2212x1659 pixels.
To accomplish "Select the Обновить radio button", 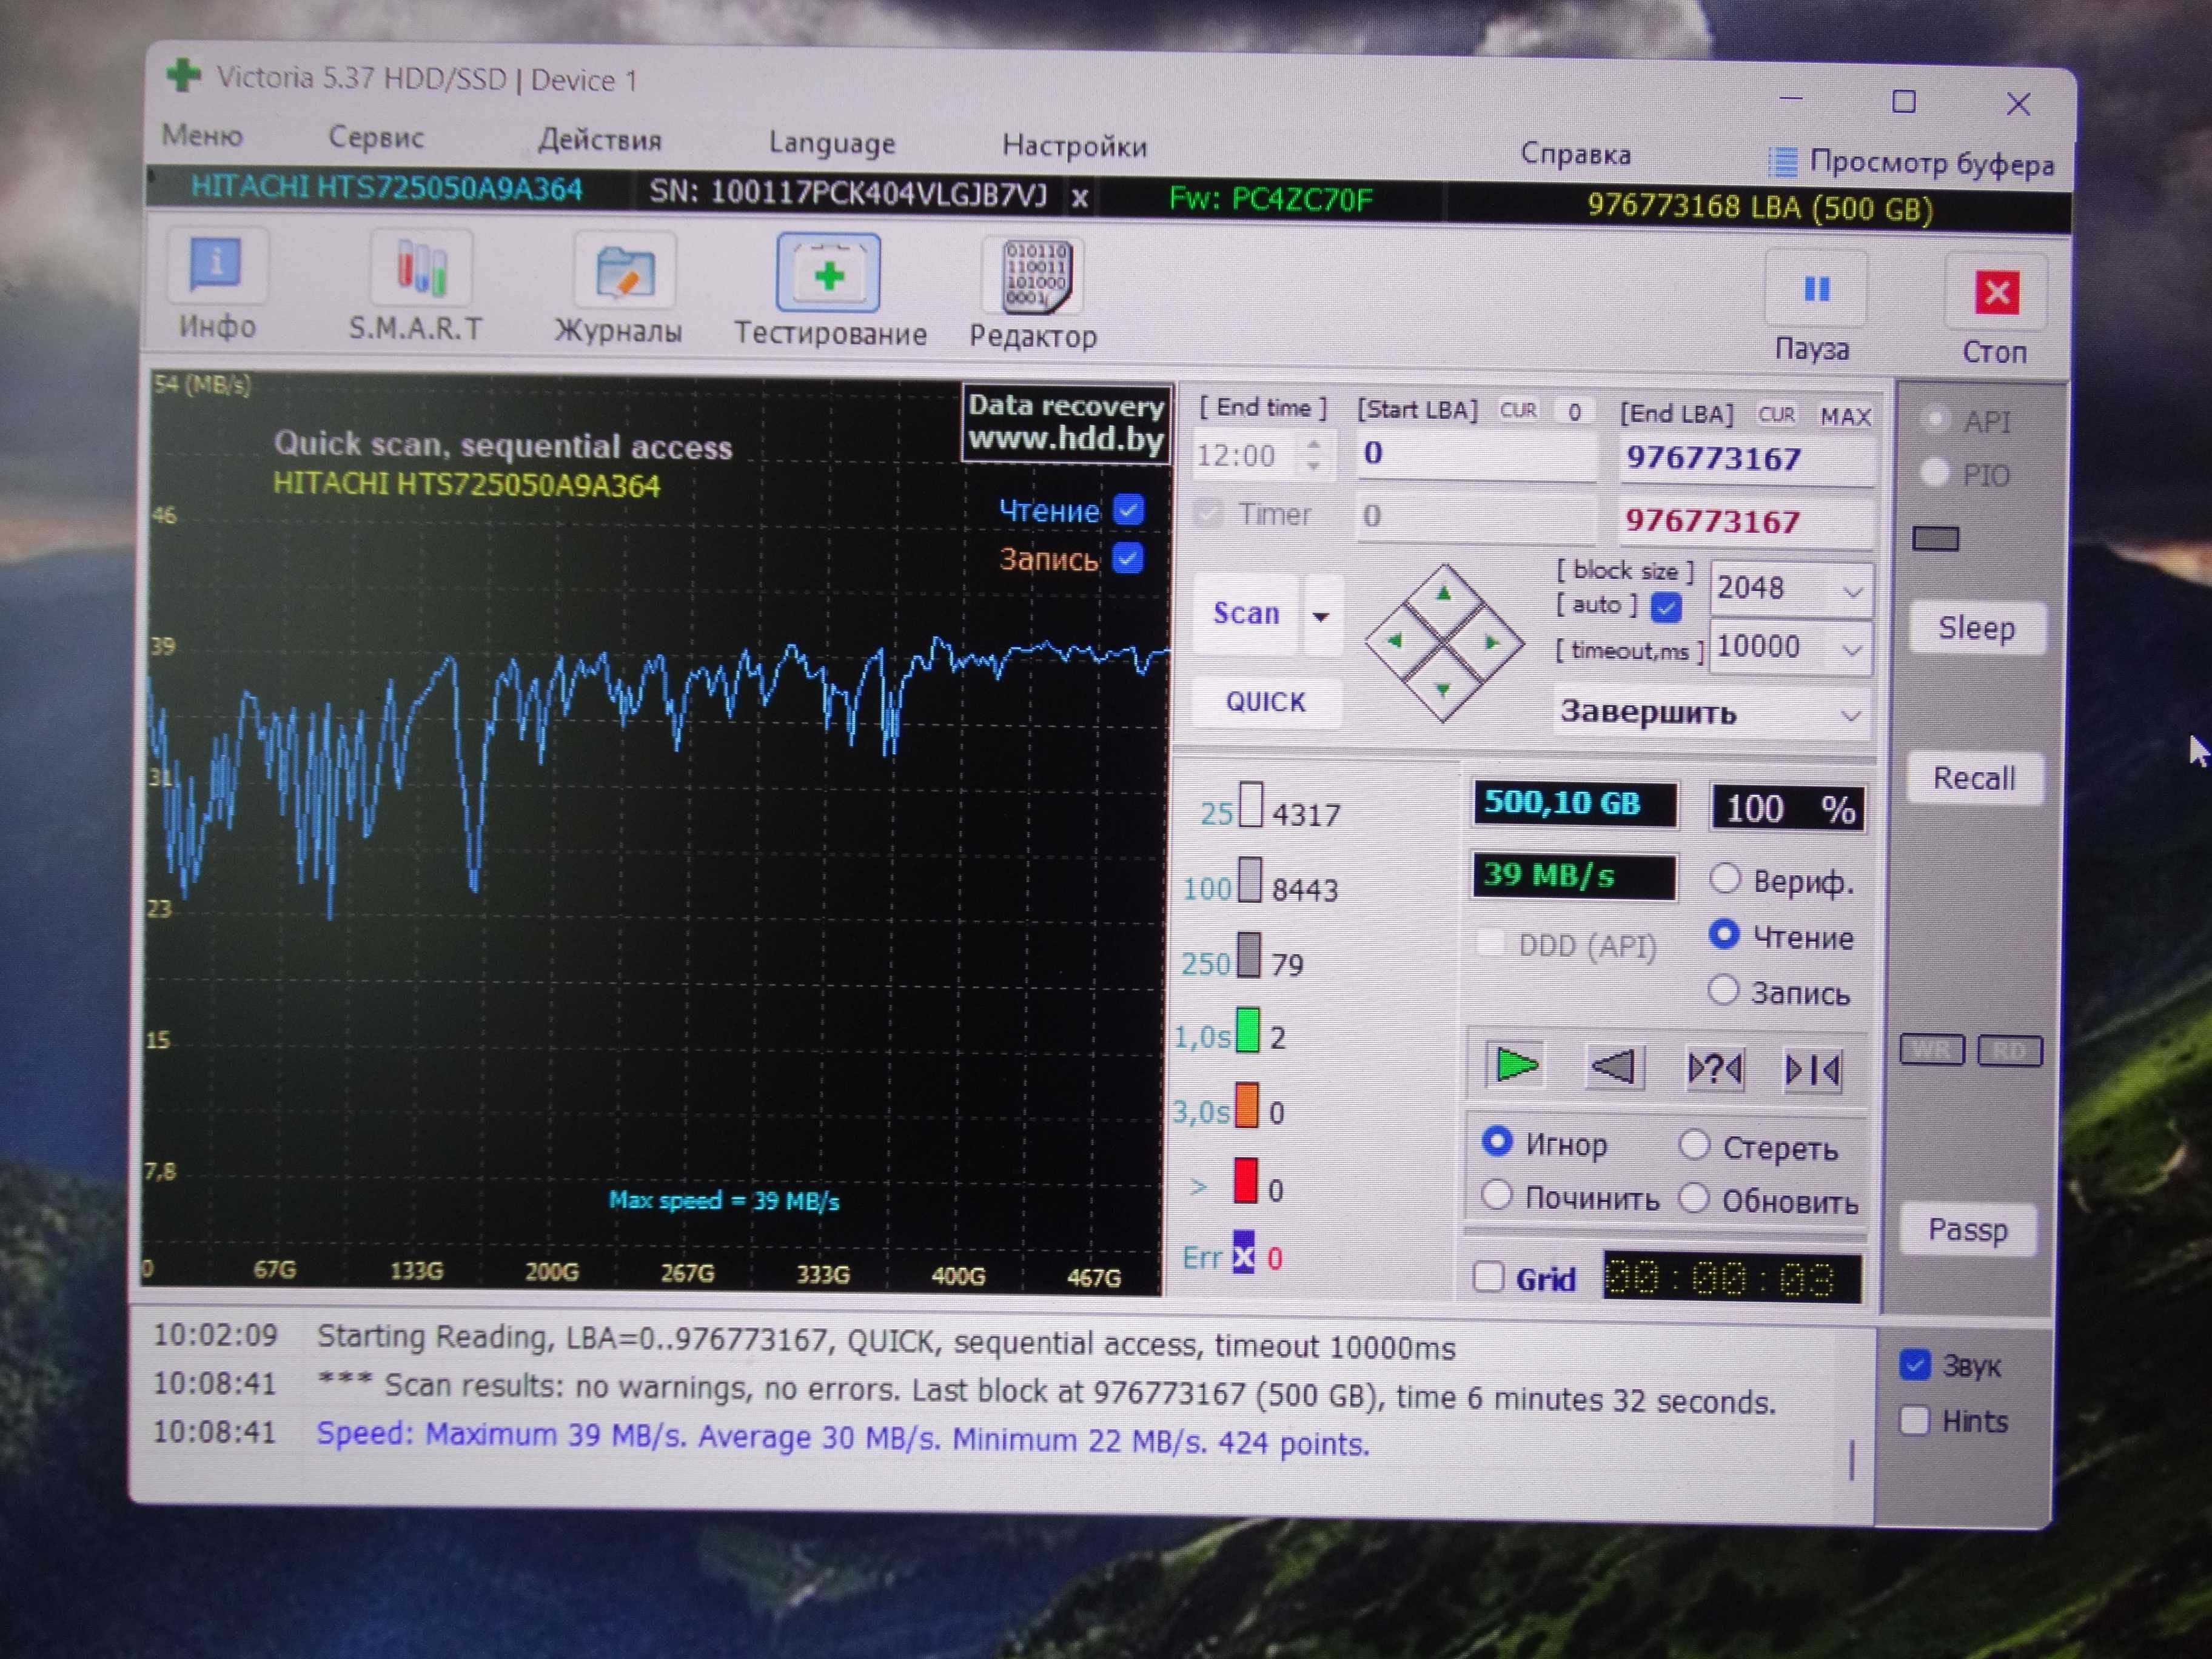I will [1693, 1198].
